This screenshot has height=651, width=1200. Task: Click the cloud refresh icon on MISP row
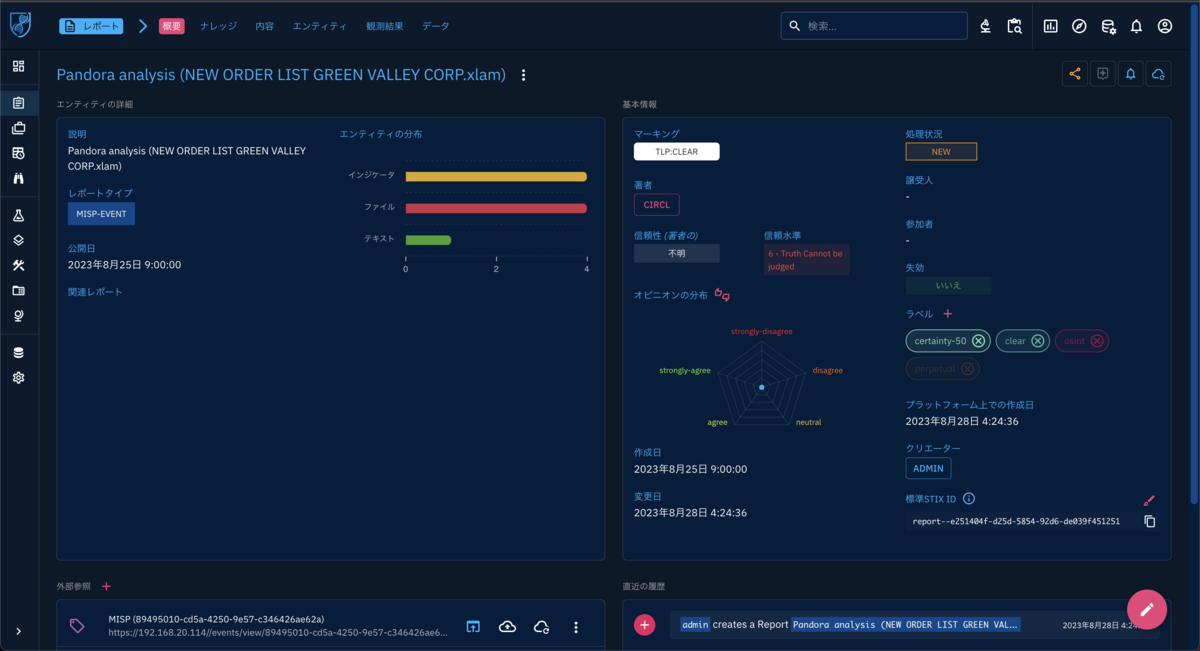[x=541, y=627]
